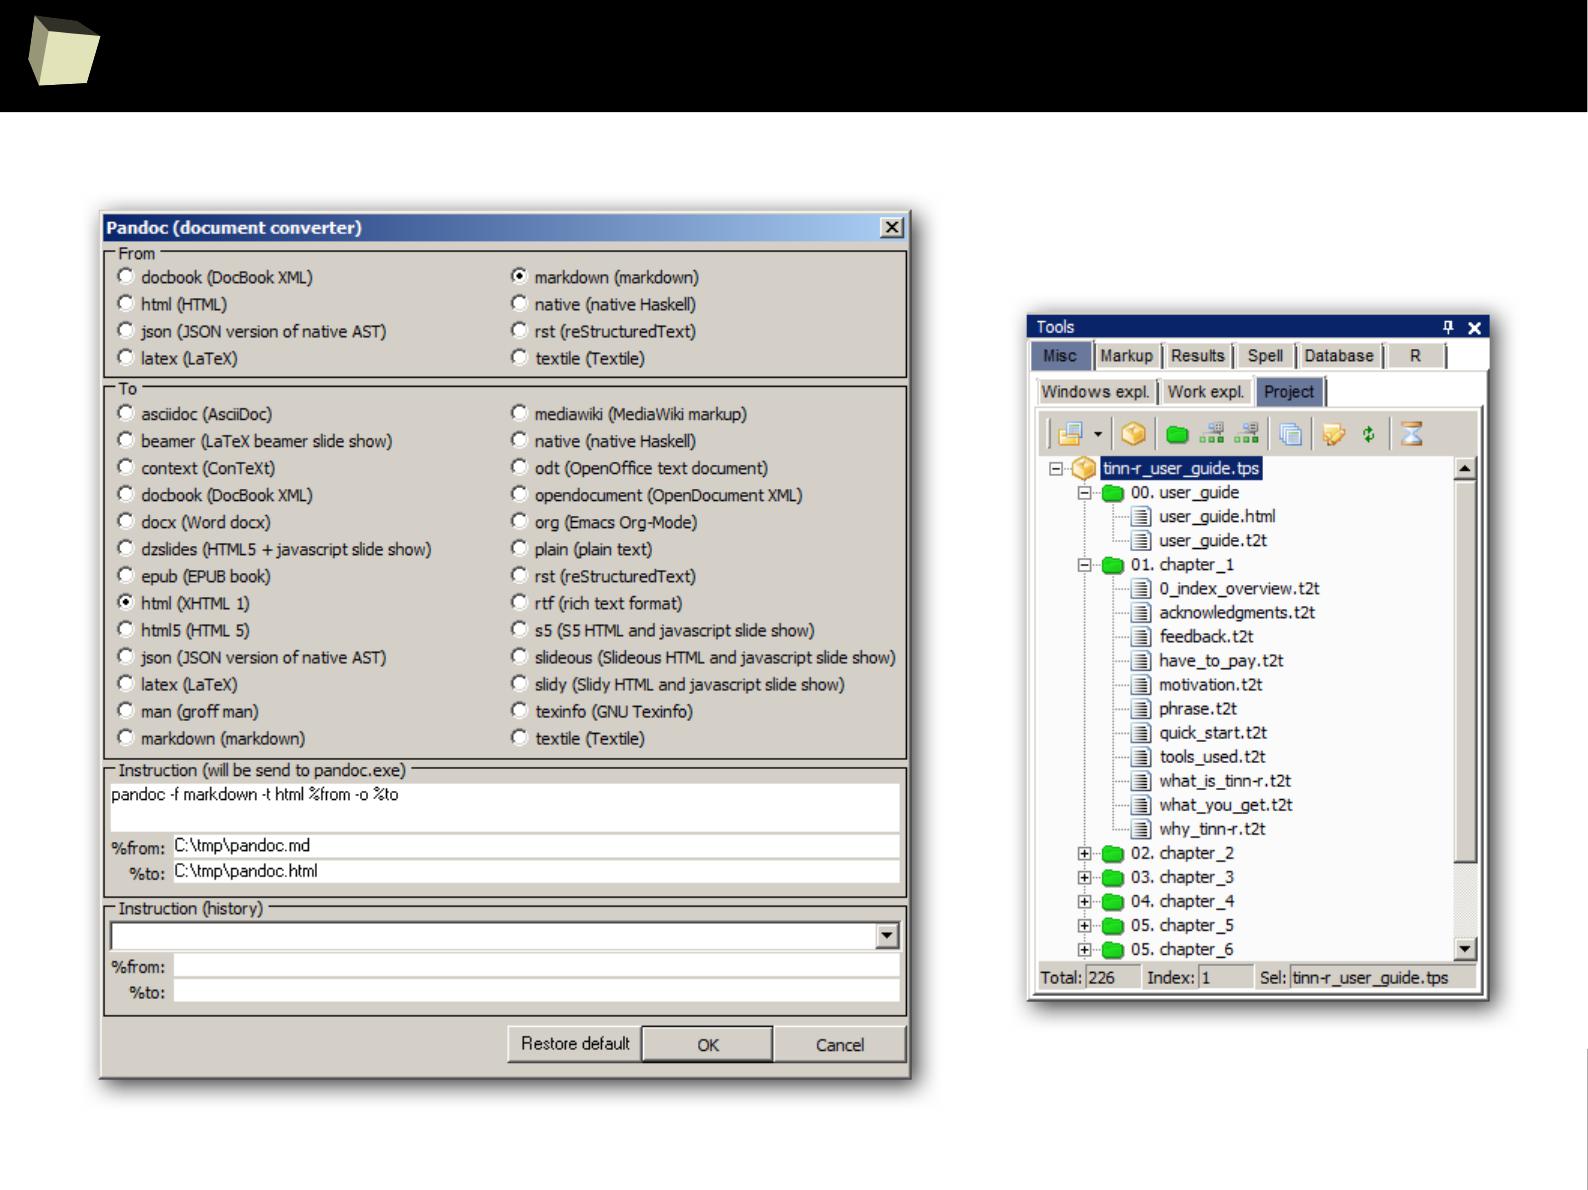Switch to the R tab
The image size is (1588, 1190).
tap(1415, 356)
